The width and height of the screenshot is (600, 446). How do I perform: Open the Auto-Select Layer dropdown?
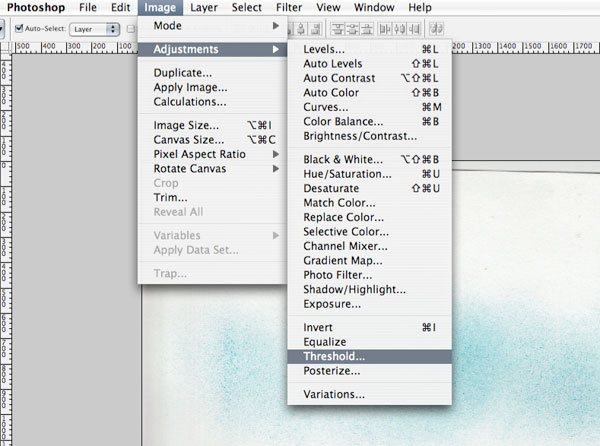click(x=95, y=29)
